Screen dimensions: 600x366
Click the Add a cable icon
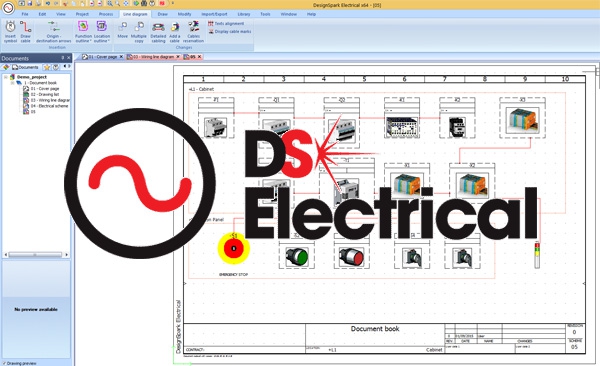click(x=174, y=32)
